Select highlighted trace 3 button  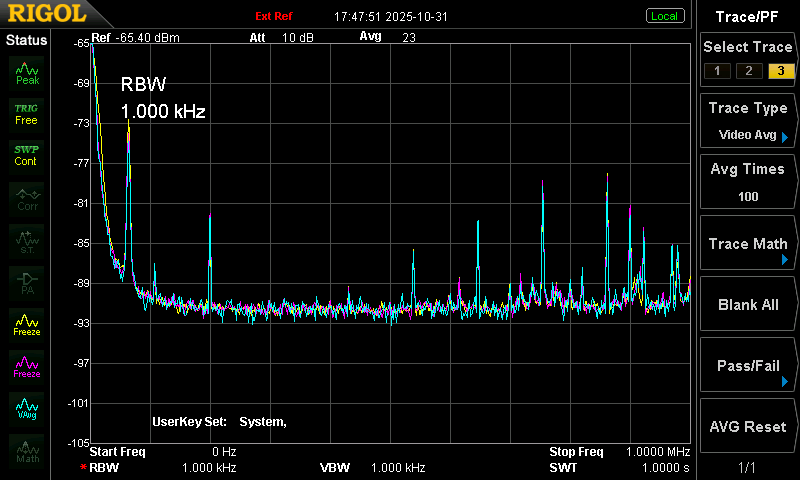coord(781,71)
